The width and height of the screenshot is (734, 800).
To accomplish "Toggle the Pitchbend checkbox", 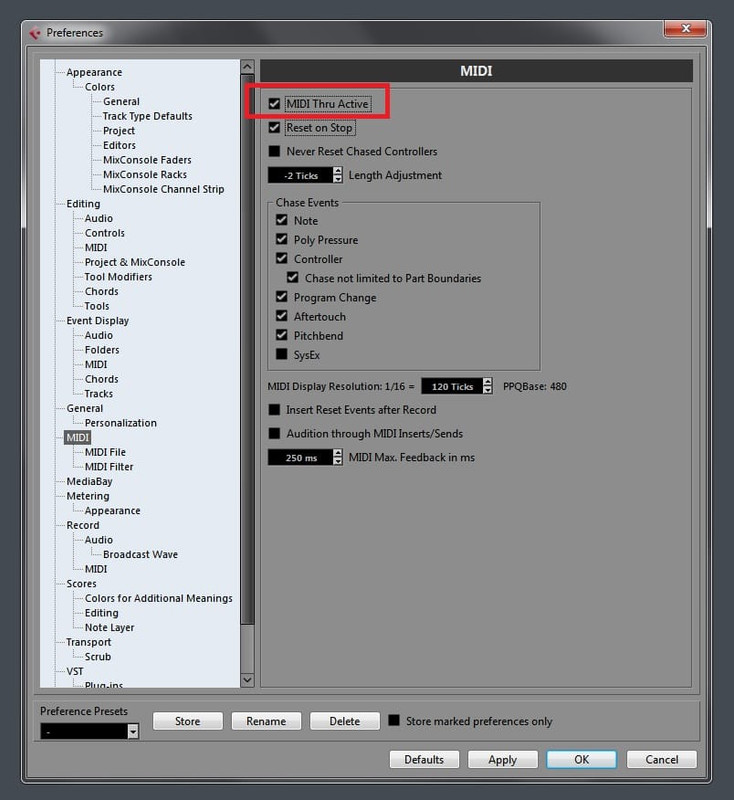I will [x=282, y=335].
